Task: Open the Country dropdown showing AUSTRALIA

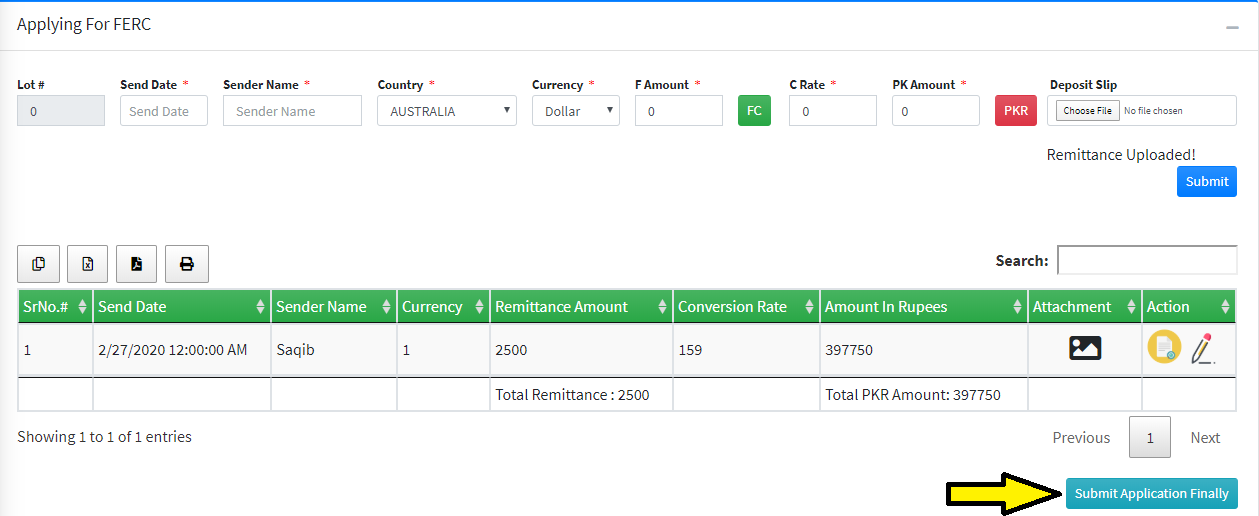Action: (447, 111)
